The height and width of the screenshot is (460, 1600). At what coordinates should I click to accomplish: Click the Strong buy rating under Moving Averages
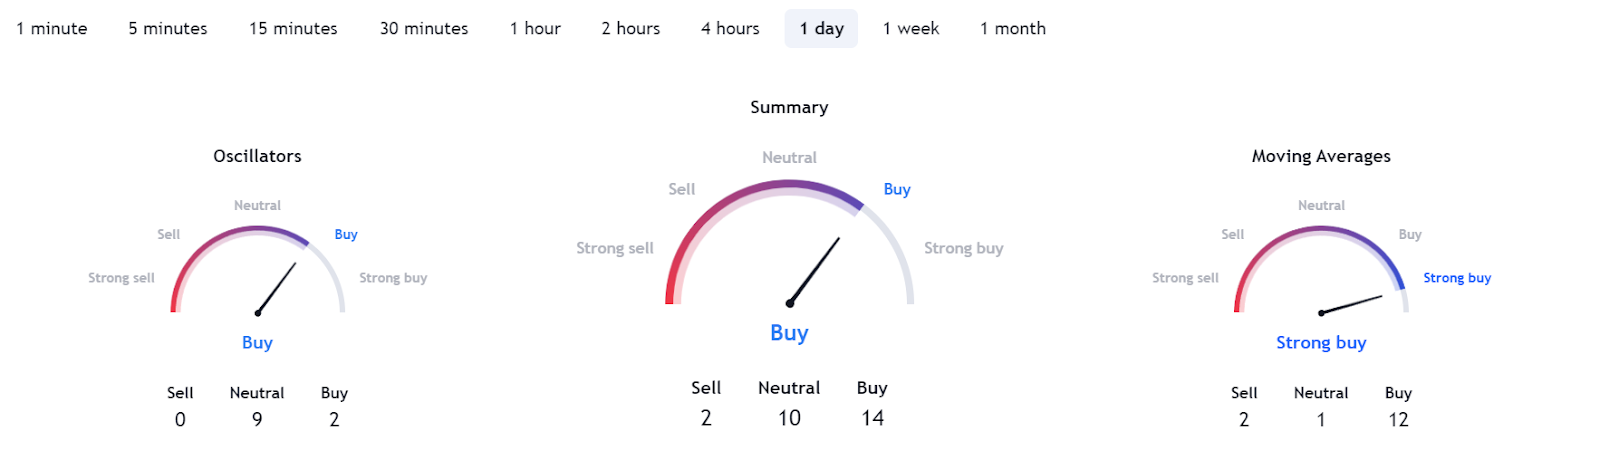point(1321,343)
